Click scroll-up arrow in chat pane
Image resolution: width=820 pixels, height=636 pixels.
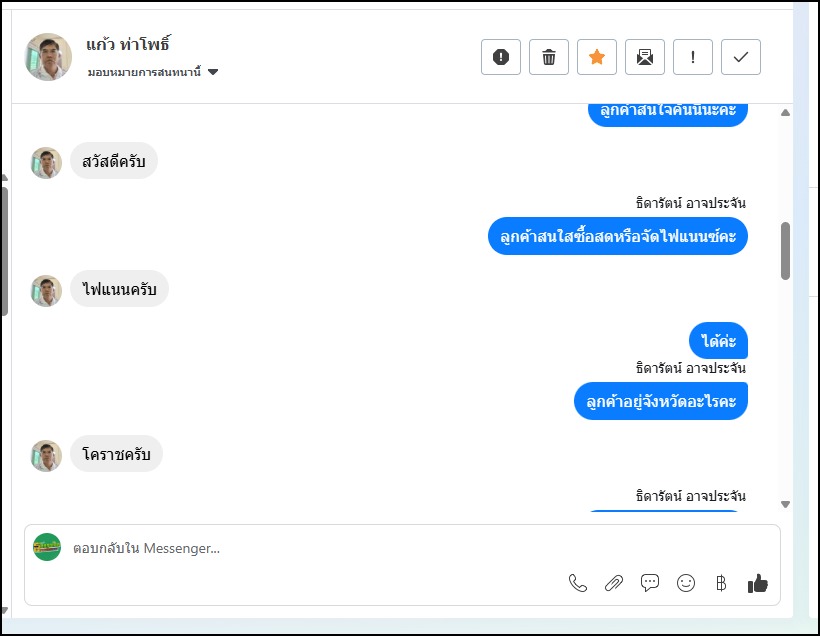[785, 113]
